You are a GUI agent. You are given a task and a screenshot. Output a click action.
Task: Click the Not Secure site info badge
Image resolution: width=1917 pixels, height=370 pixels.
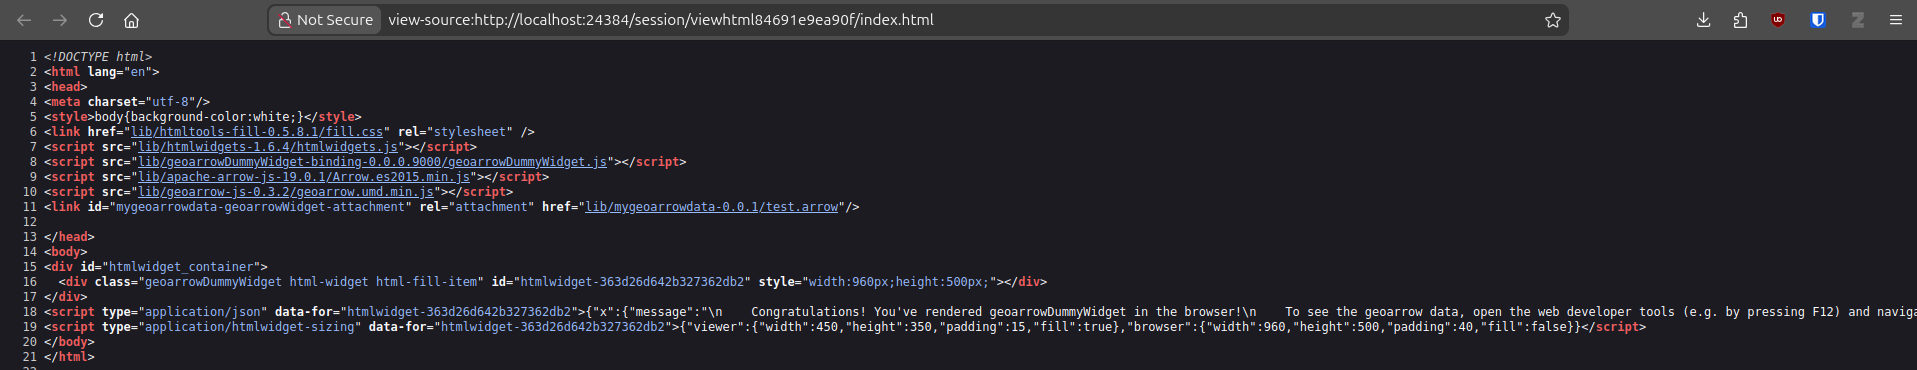point(325,20)
